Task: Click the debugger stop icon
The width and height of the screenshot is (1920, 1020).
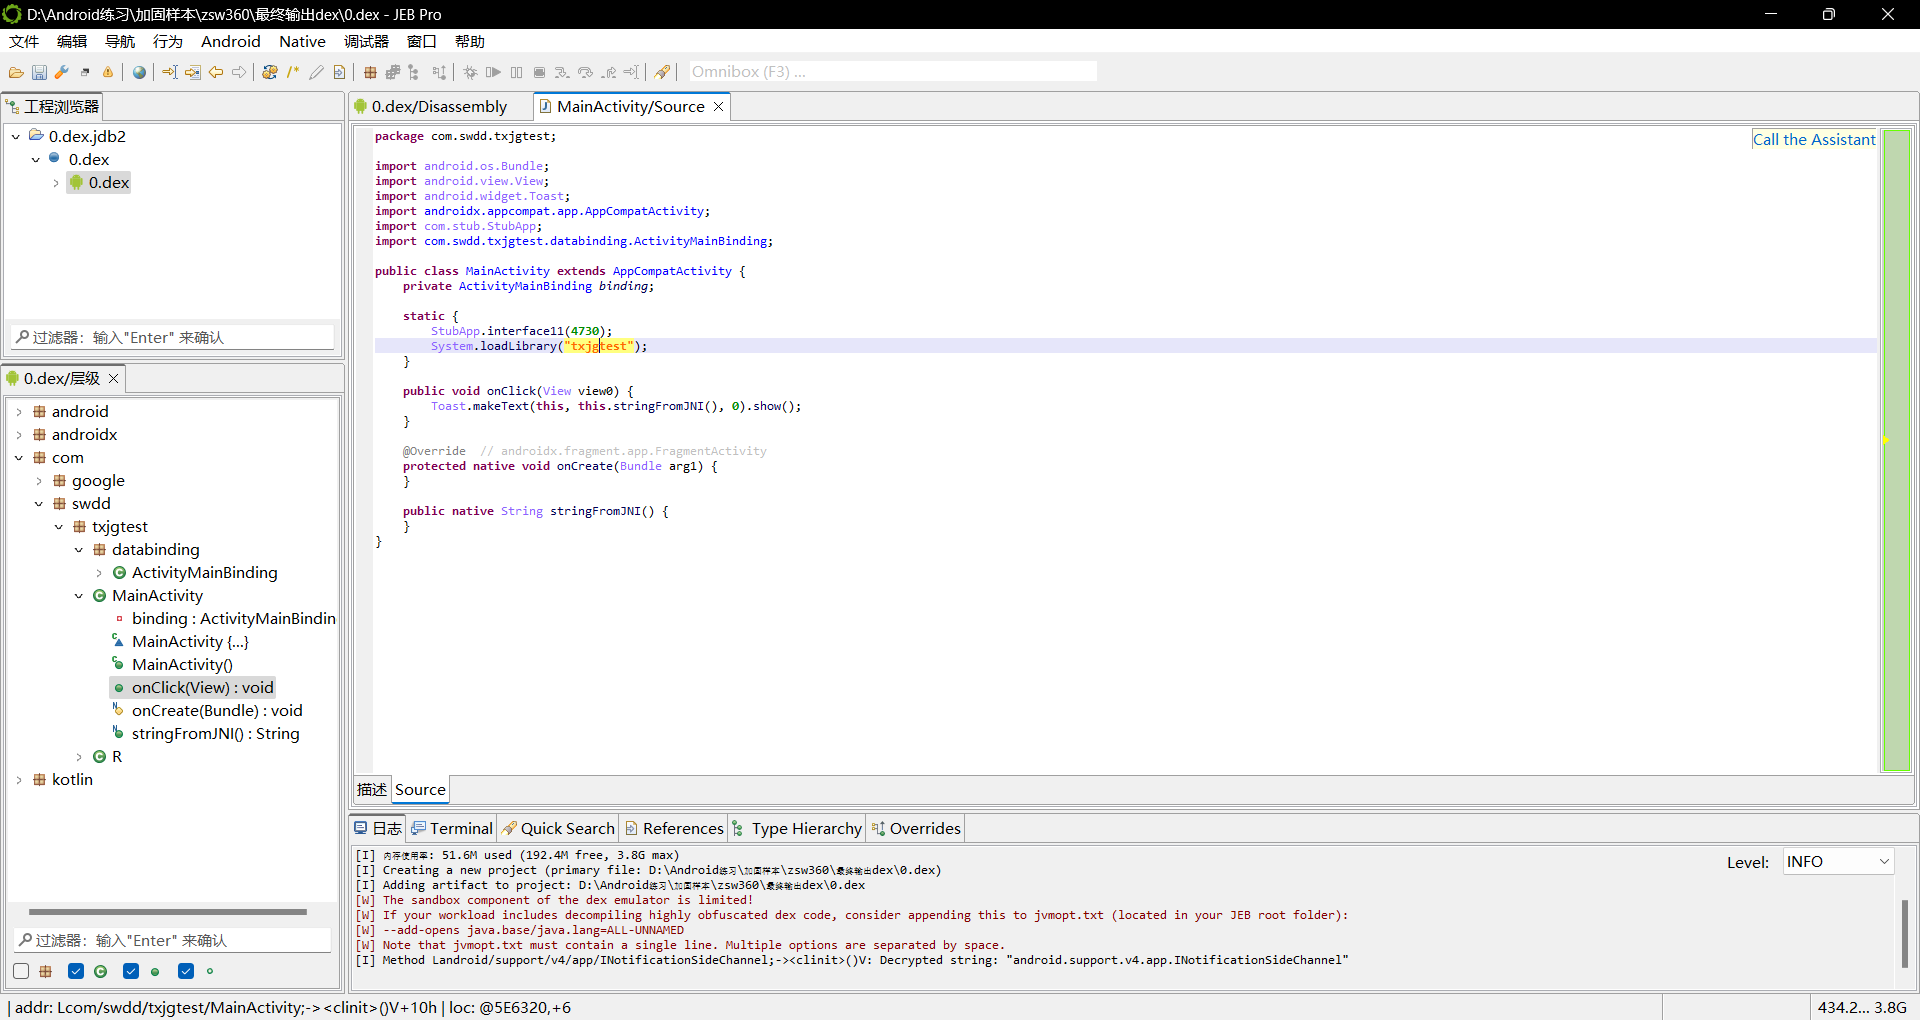Action: 539,72
